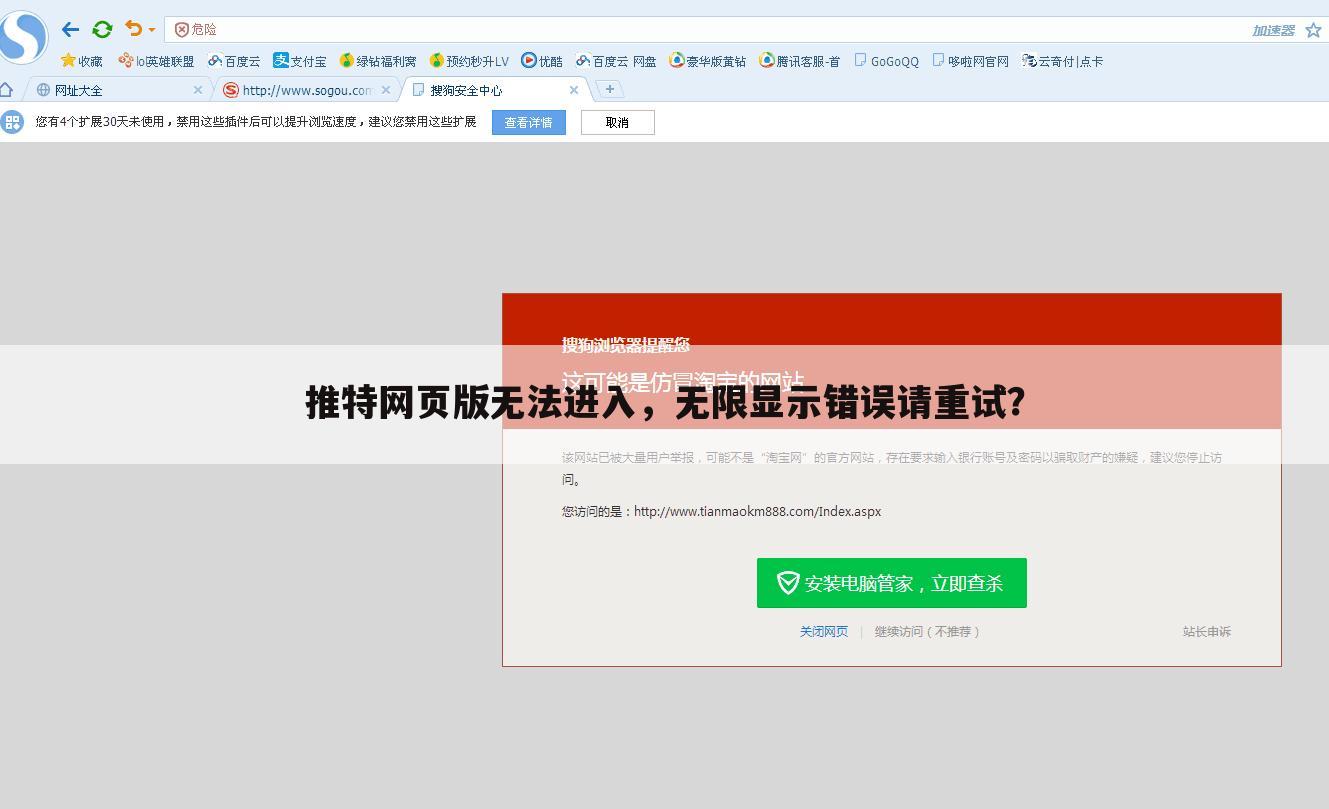Bookmark page with the star icon
Screen dimensions: 1329x809
[x=1313, y=30]
